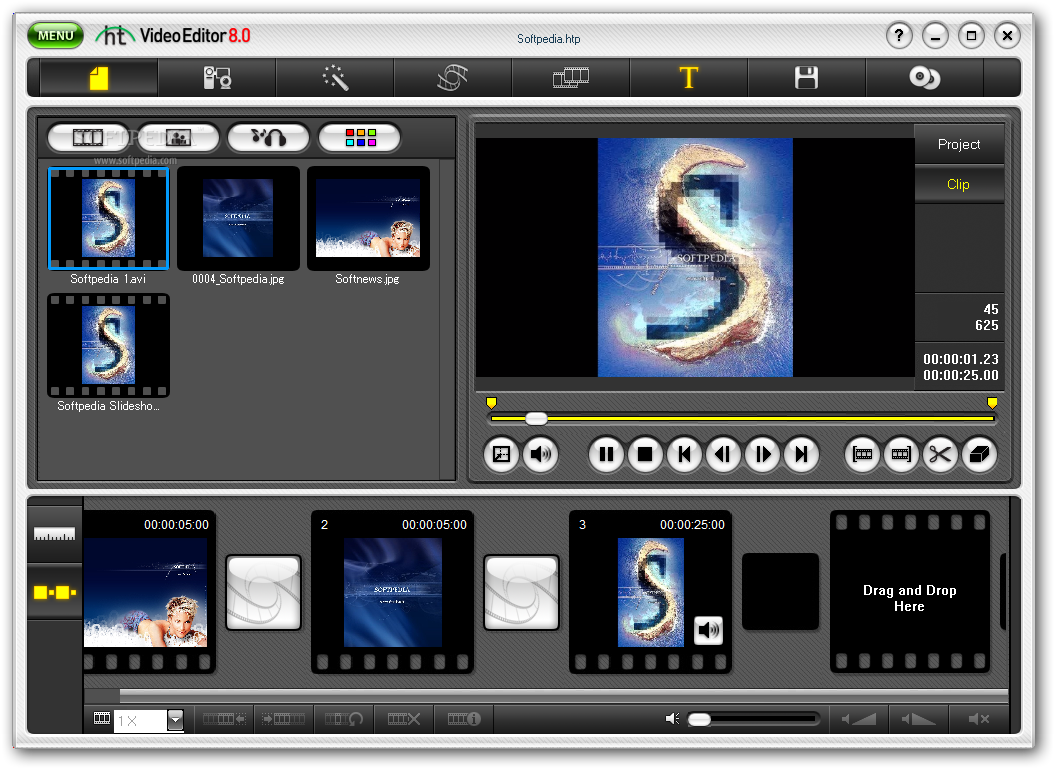The width and height of the screenshot is (1055, 769).
Task: Click the 1X speed field
Action: click(x=141, y=720)
